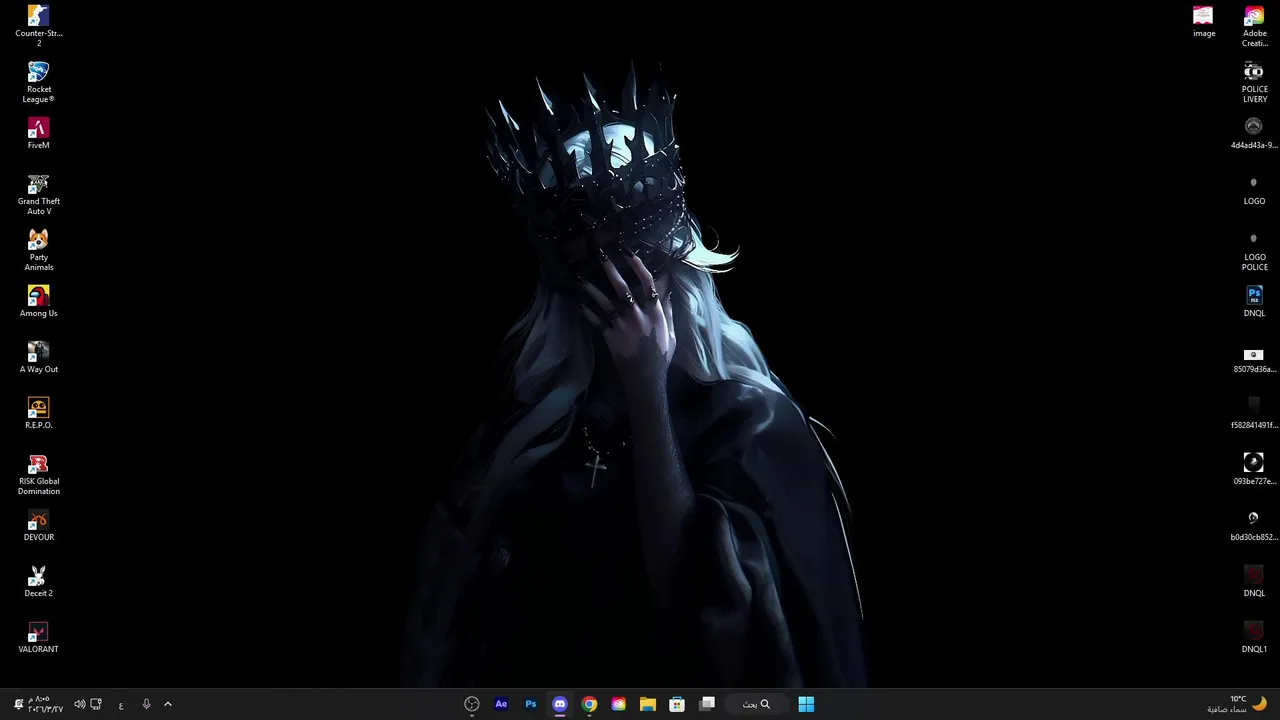Select the DNQL1 desktop file
The height and width of the screenshot is (720, 1280).
1254,638
